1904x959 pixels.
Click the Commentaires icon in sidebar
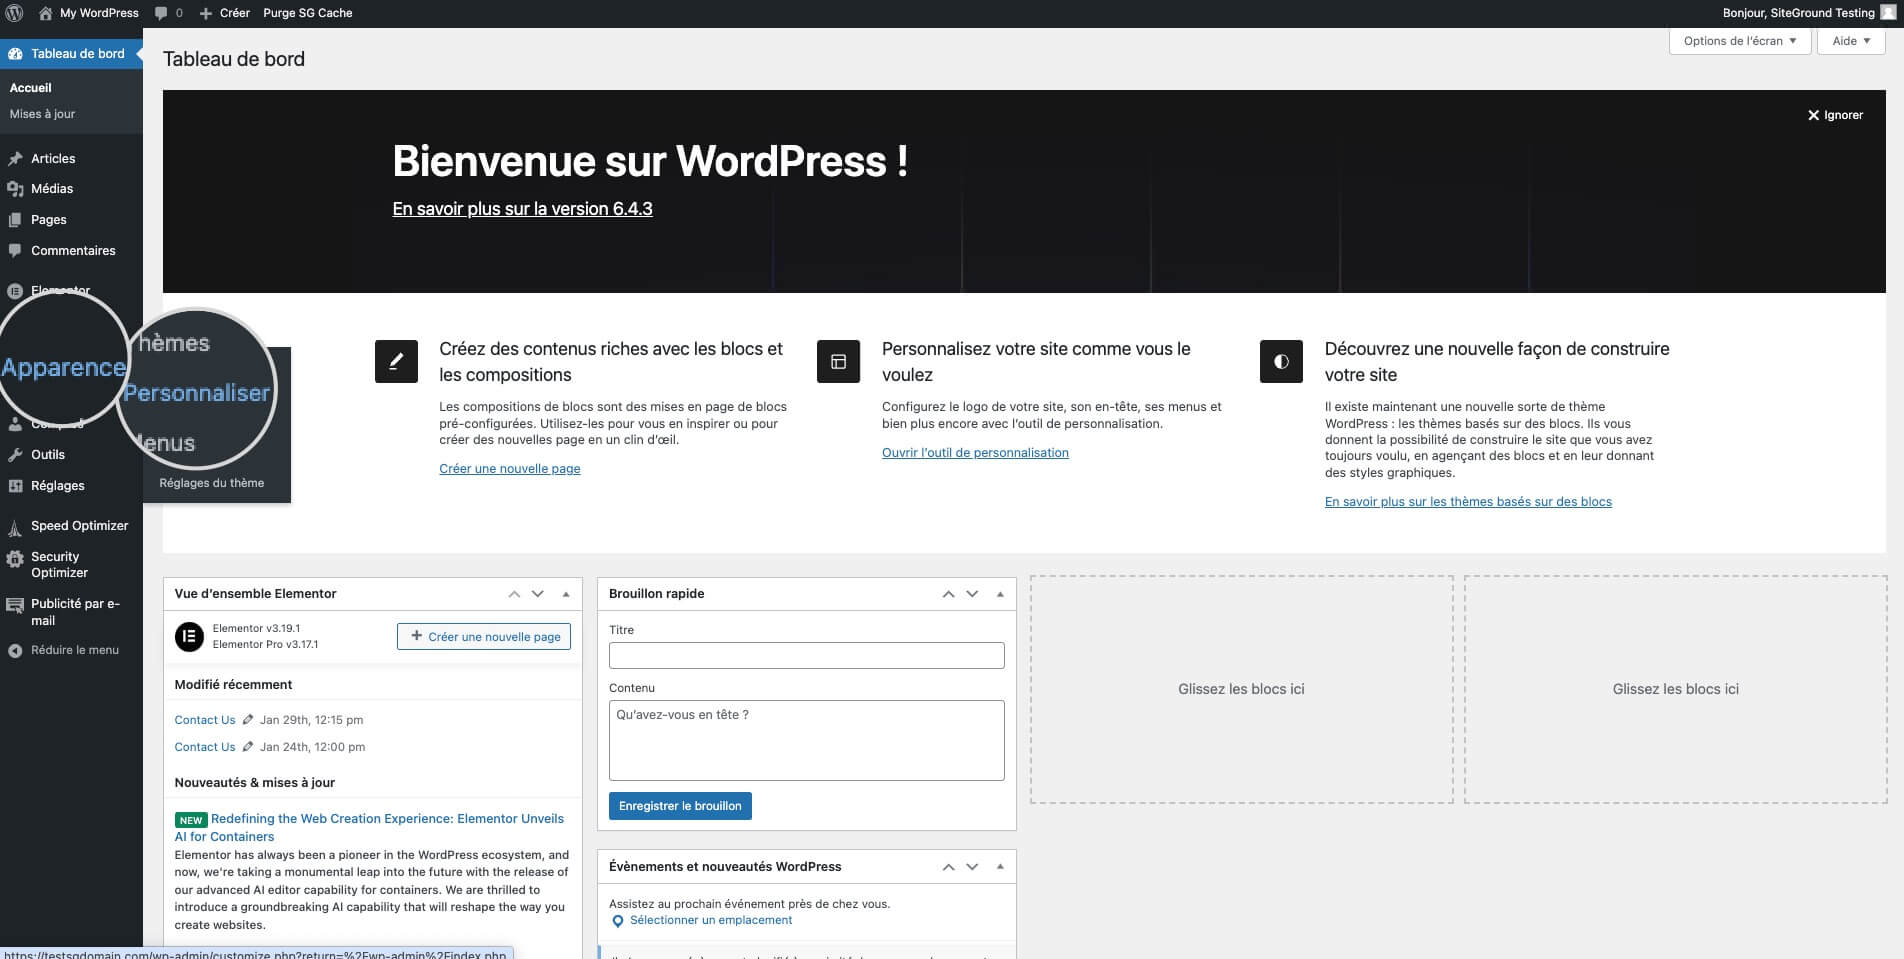[15, 250]
